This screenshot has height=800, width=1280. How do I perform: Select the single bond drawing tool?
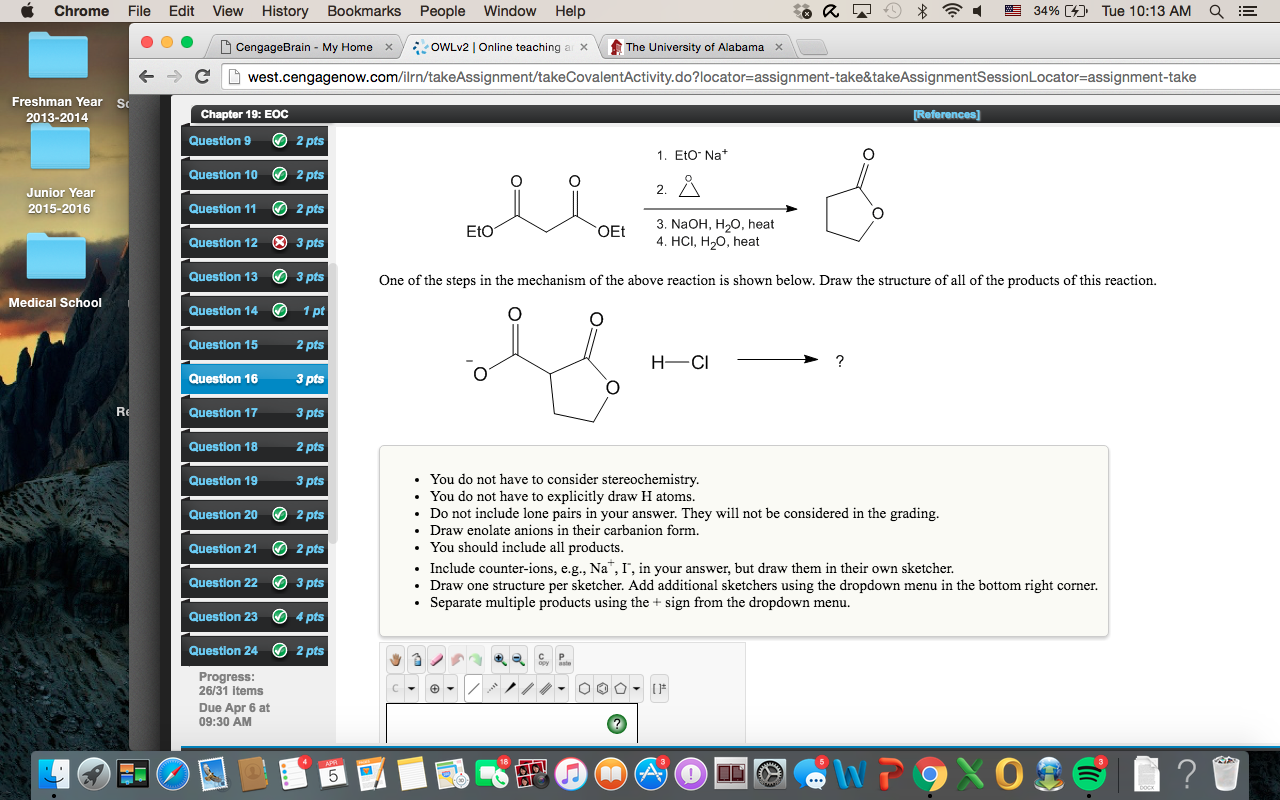point(474,688)
